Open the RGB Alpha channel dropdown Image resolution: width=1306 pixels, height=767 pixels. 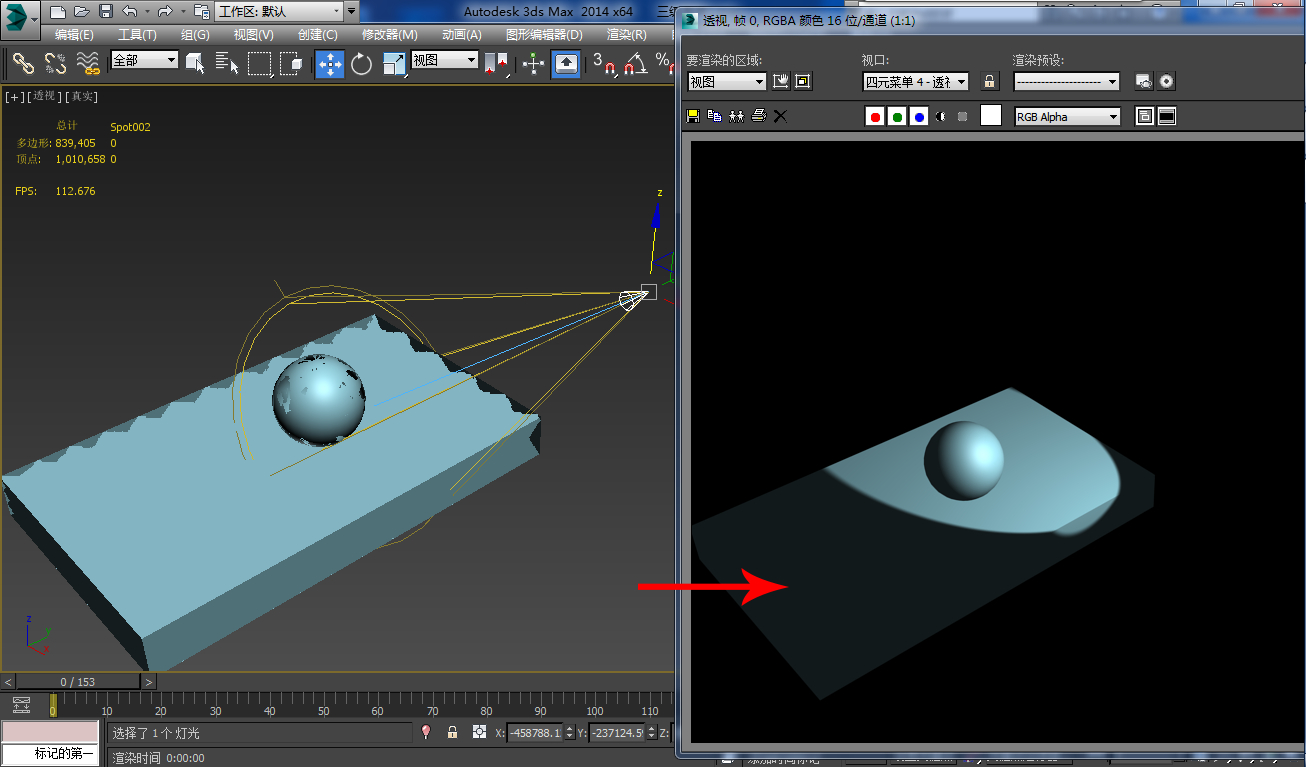click(1067, 117)
